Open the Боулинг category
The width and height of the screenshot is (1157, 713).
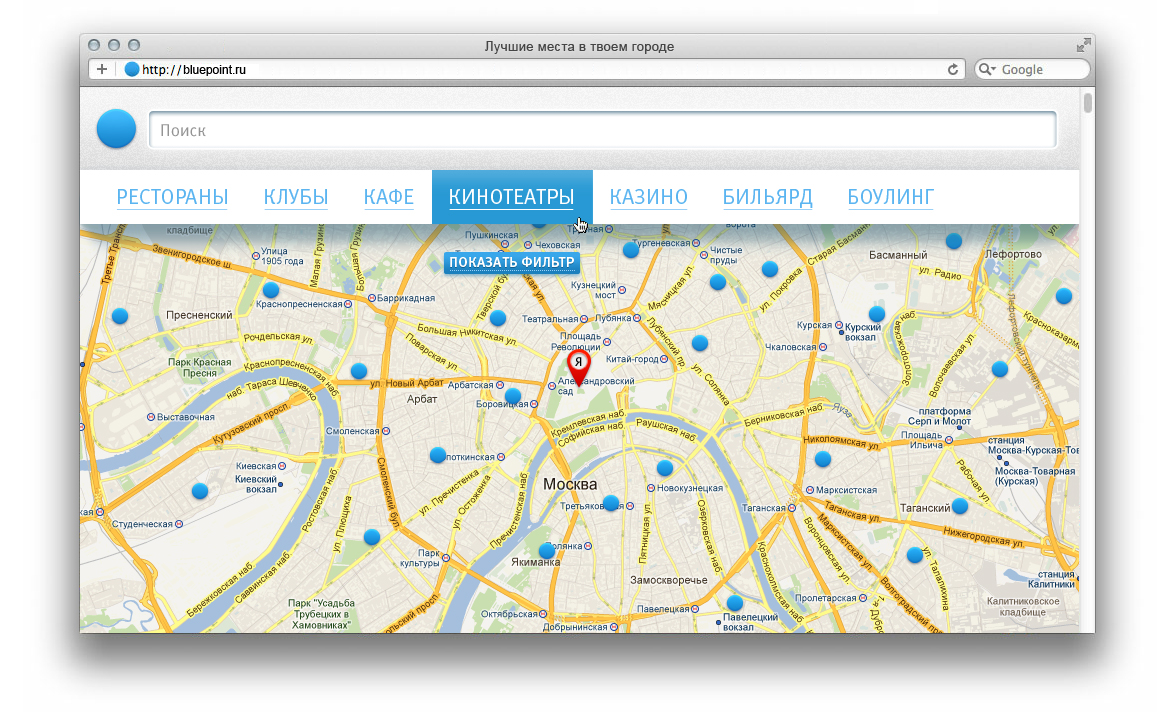click(890, 197)
